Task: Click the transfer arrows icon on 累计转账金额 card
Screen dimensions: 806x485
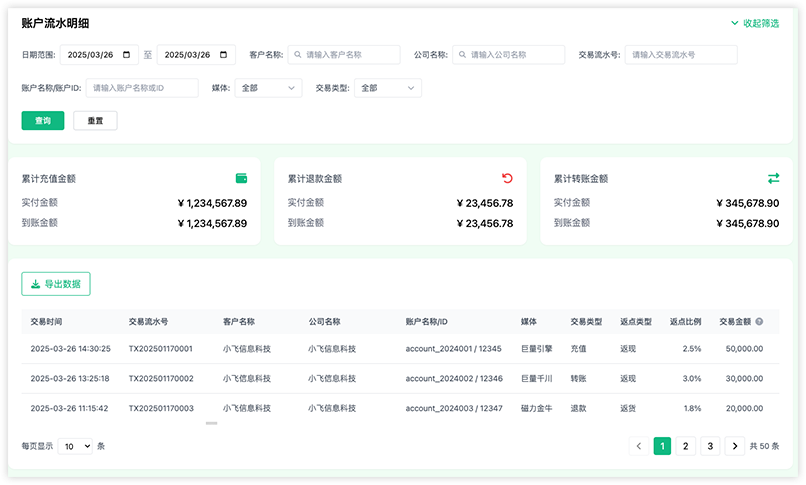Action: pos(773,178)
